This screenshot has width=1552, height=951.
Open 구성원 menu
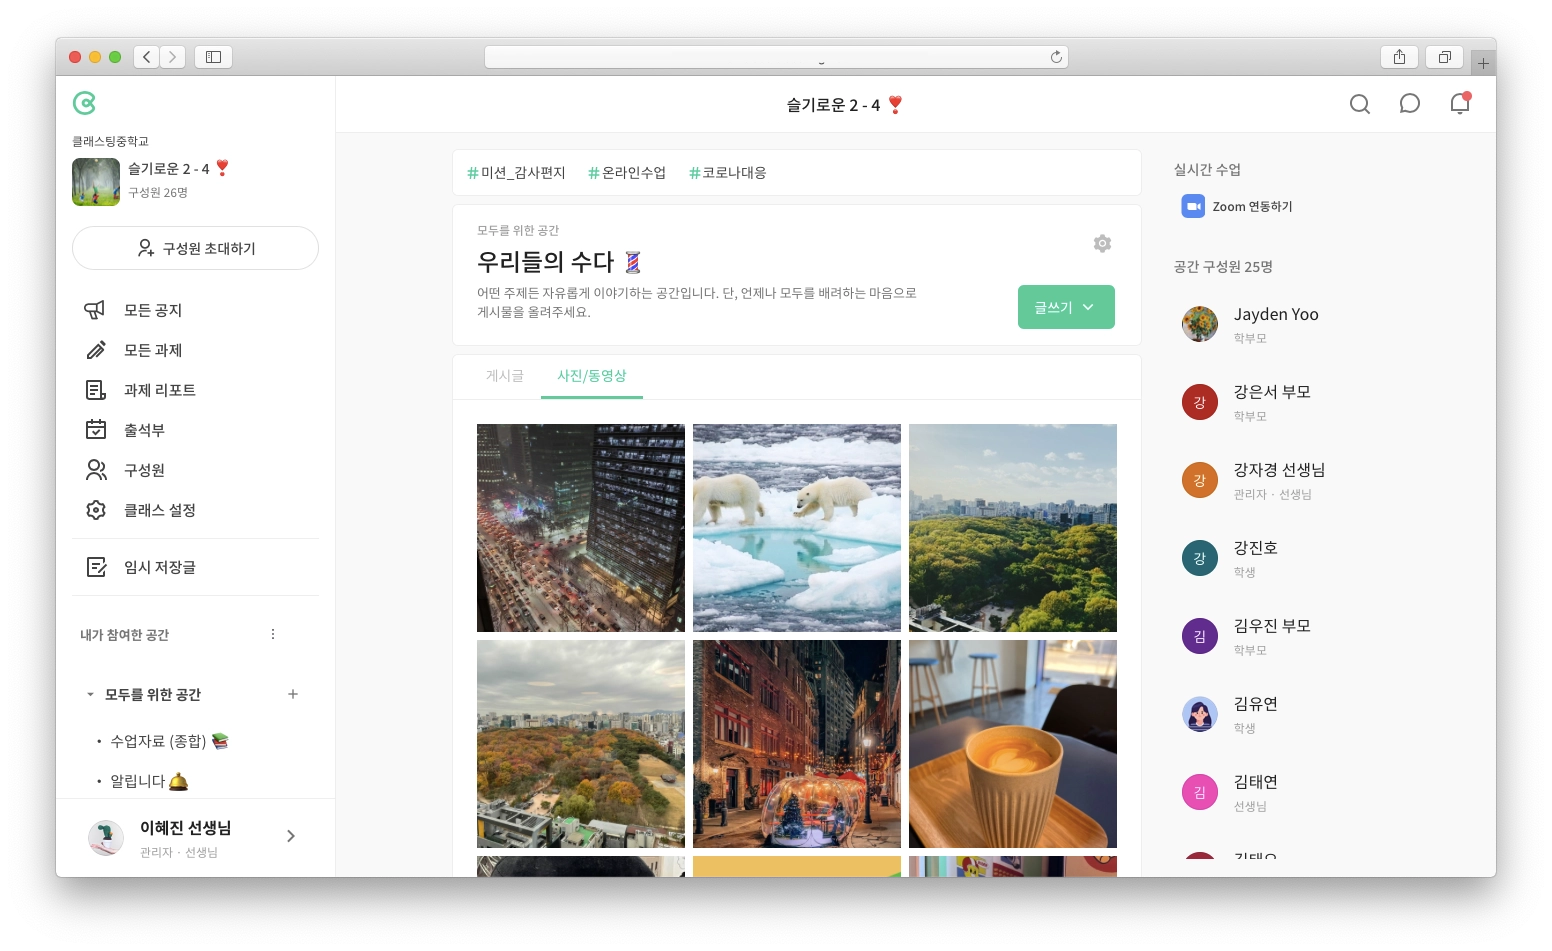coord(144,470)
